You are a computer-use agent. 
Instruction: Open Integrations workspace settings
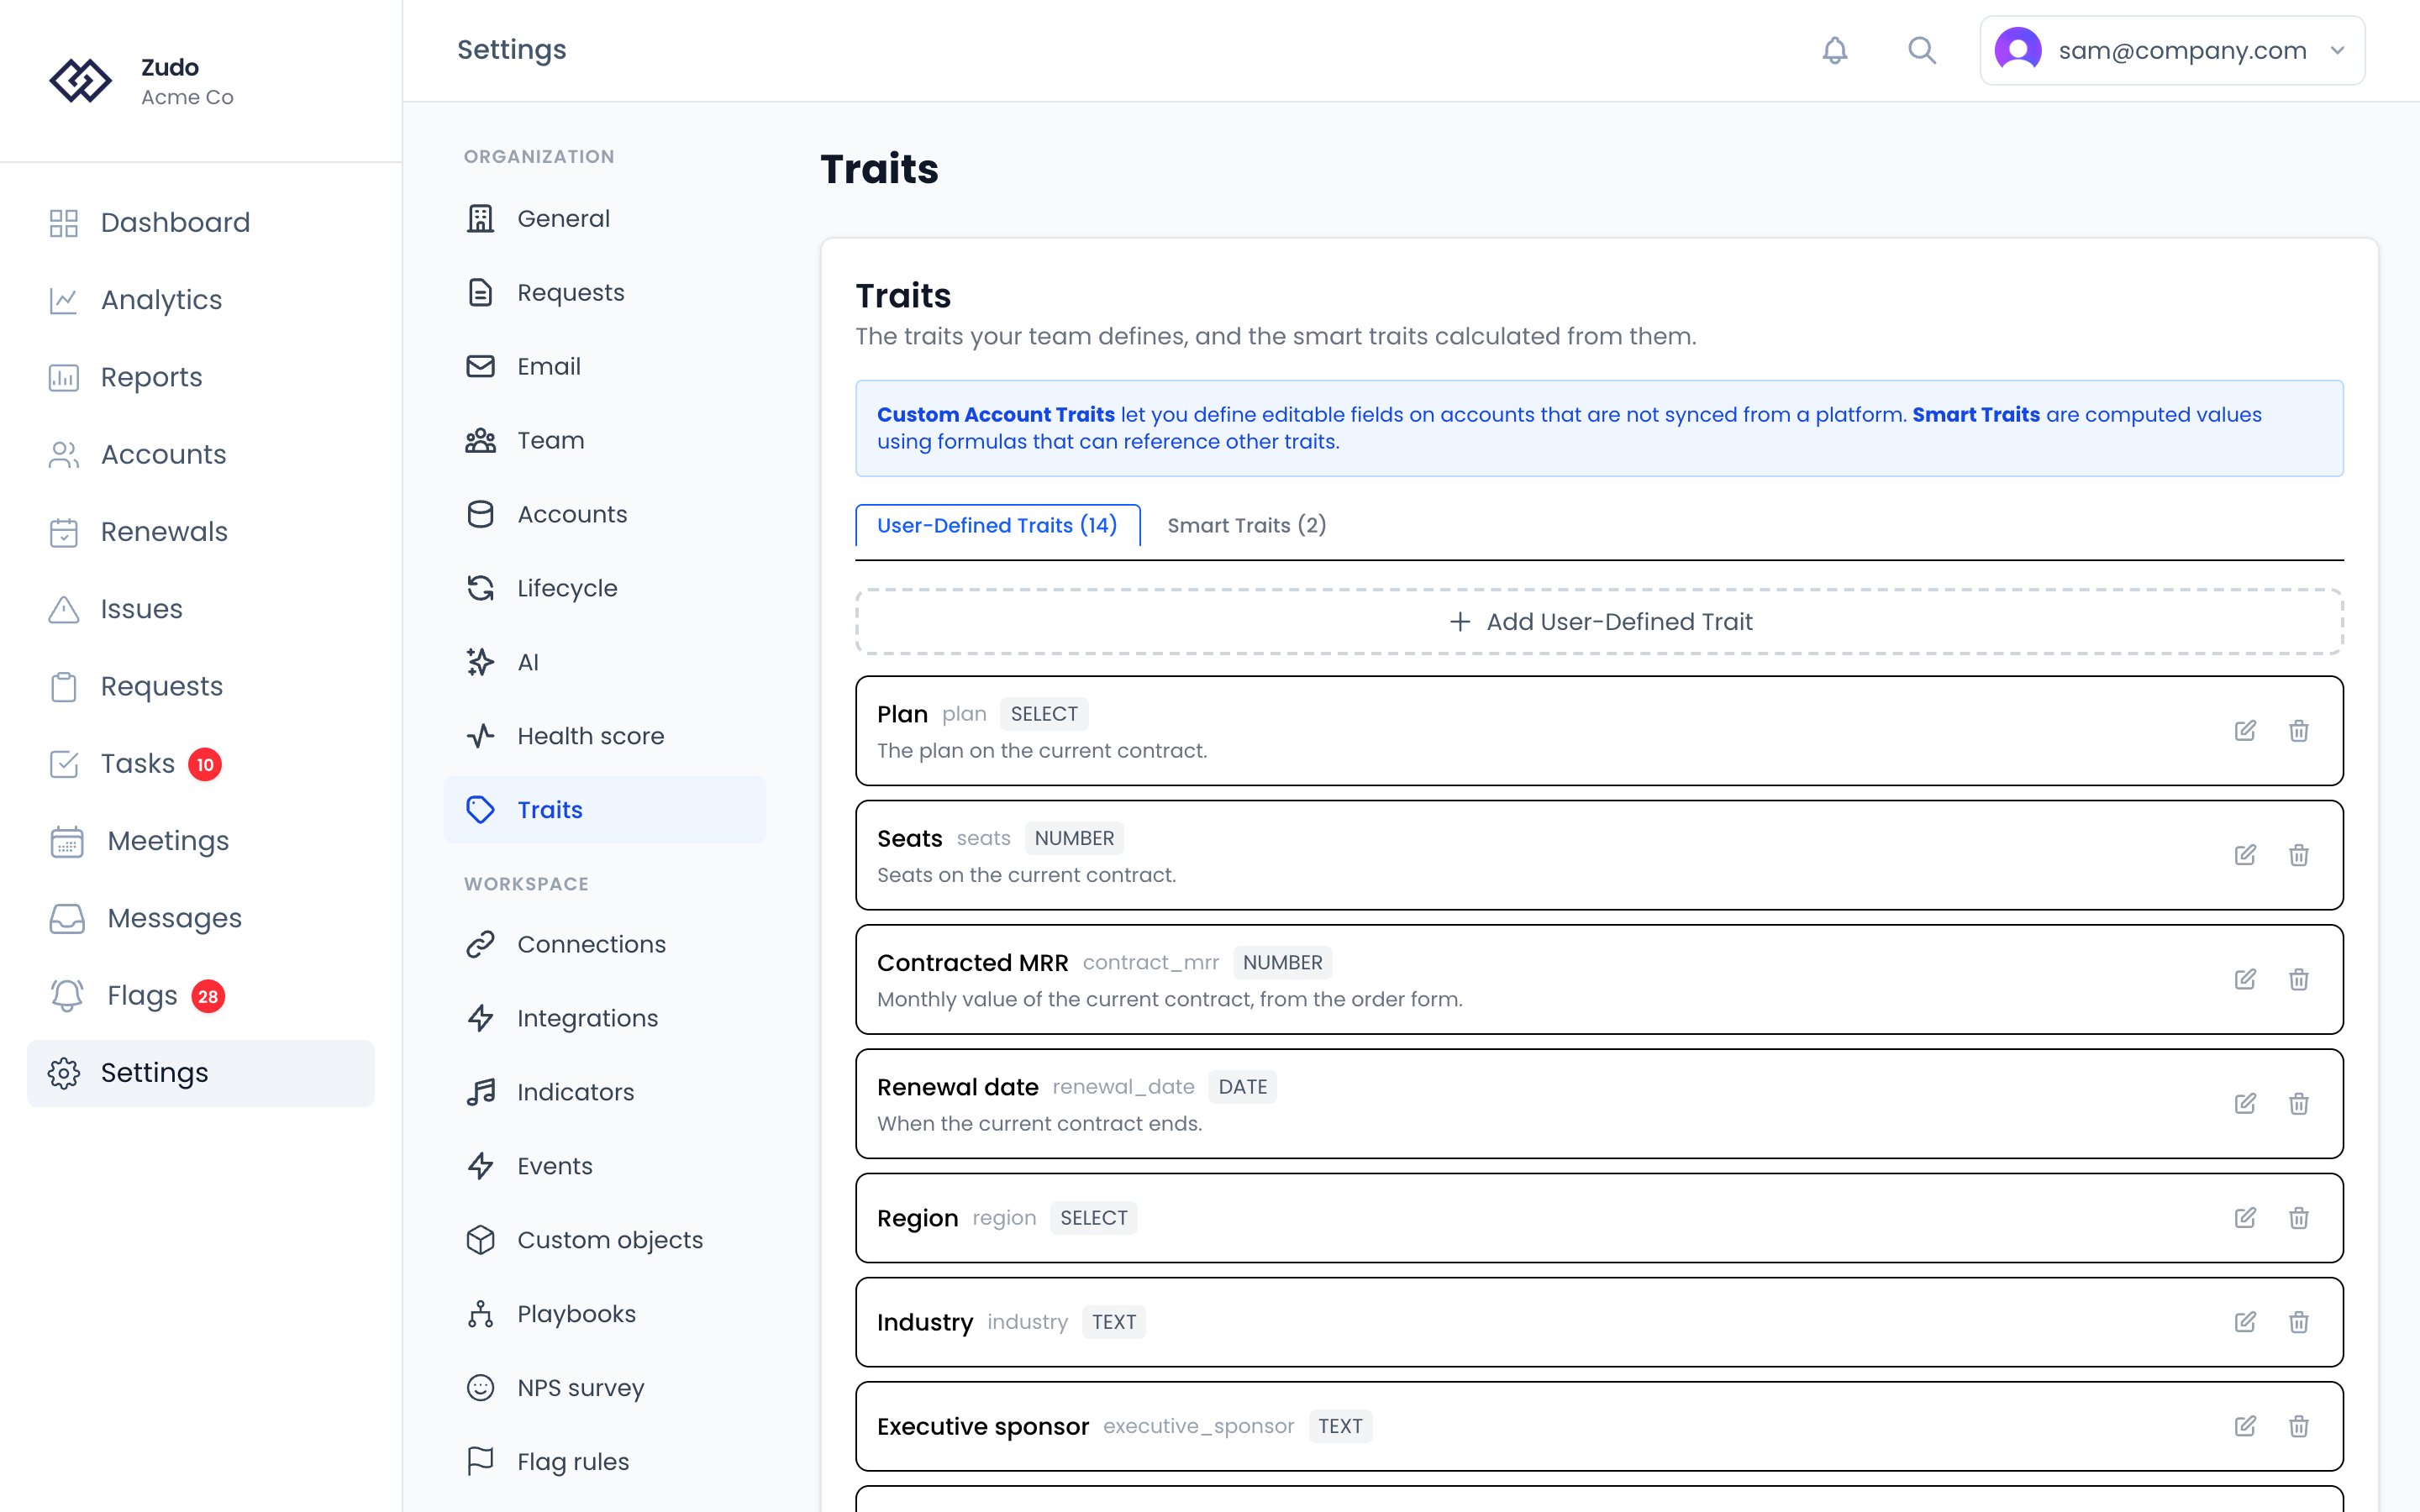(605, 1018)
